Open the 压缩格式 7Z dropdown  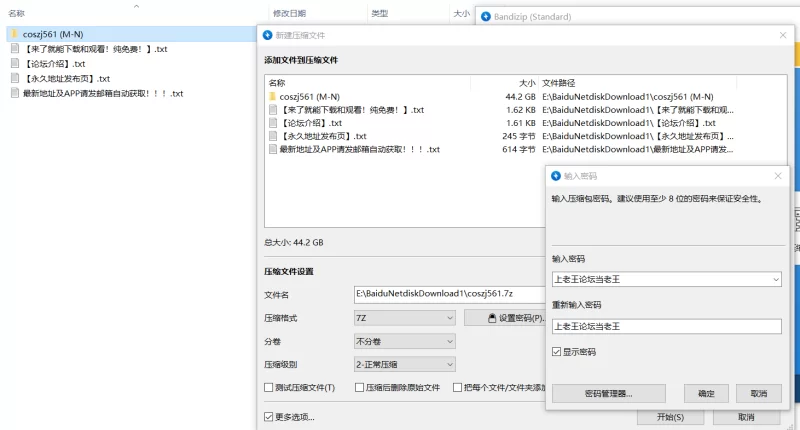click(x=404, y=318)
